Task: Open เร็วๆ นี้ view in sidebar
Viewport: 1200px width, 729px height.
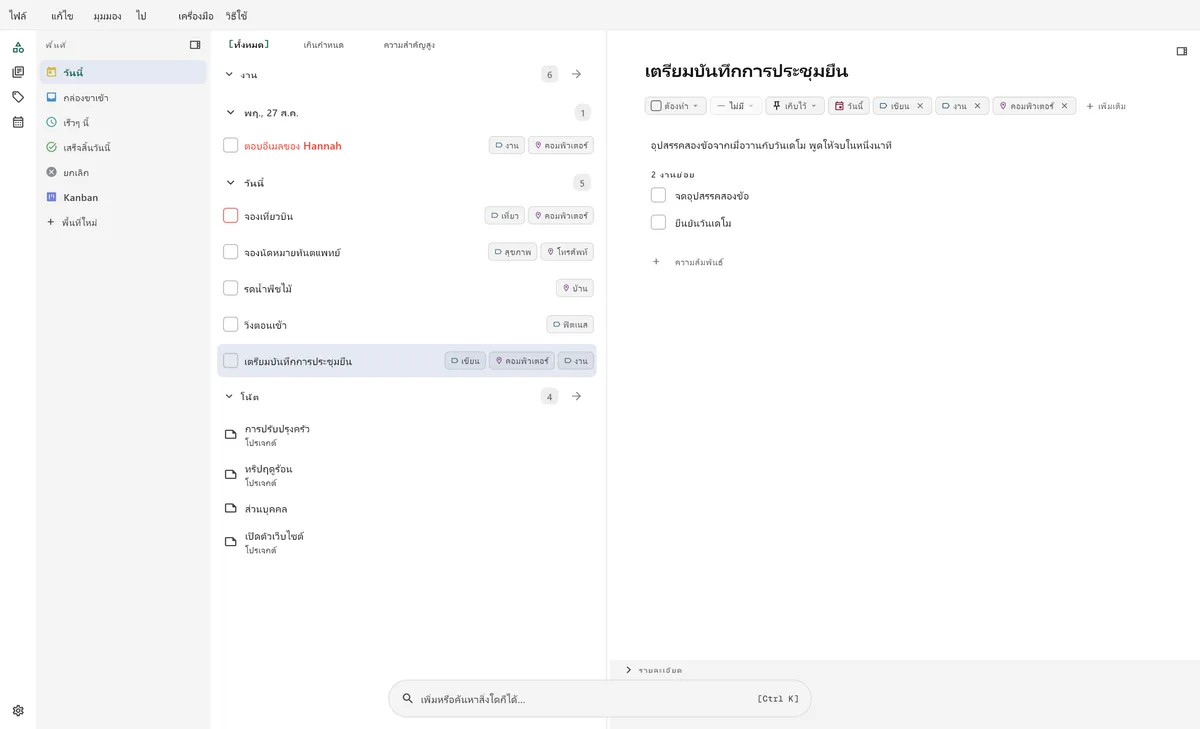Action: pyautogui.click(x=123, y=122)
